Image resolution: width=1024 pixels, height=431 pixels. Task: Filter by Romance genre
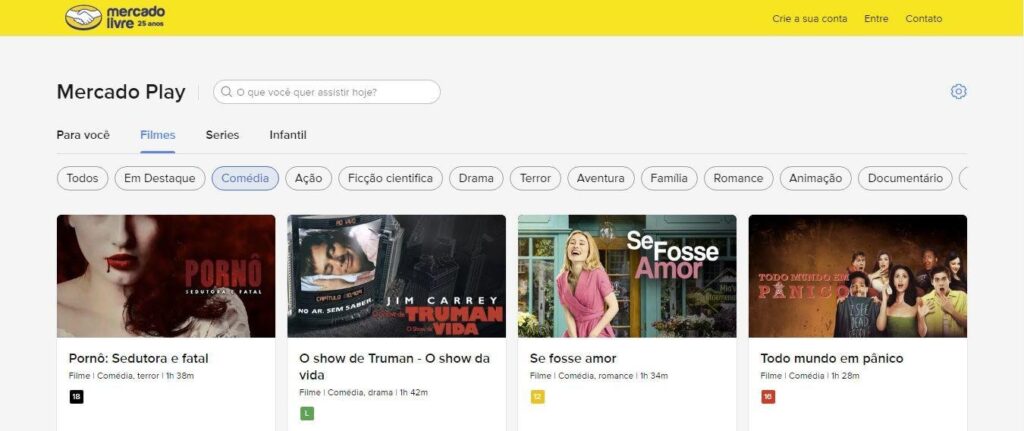738,178
